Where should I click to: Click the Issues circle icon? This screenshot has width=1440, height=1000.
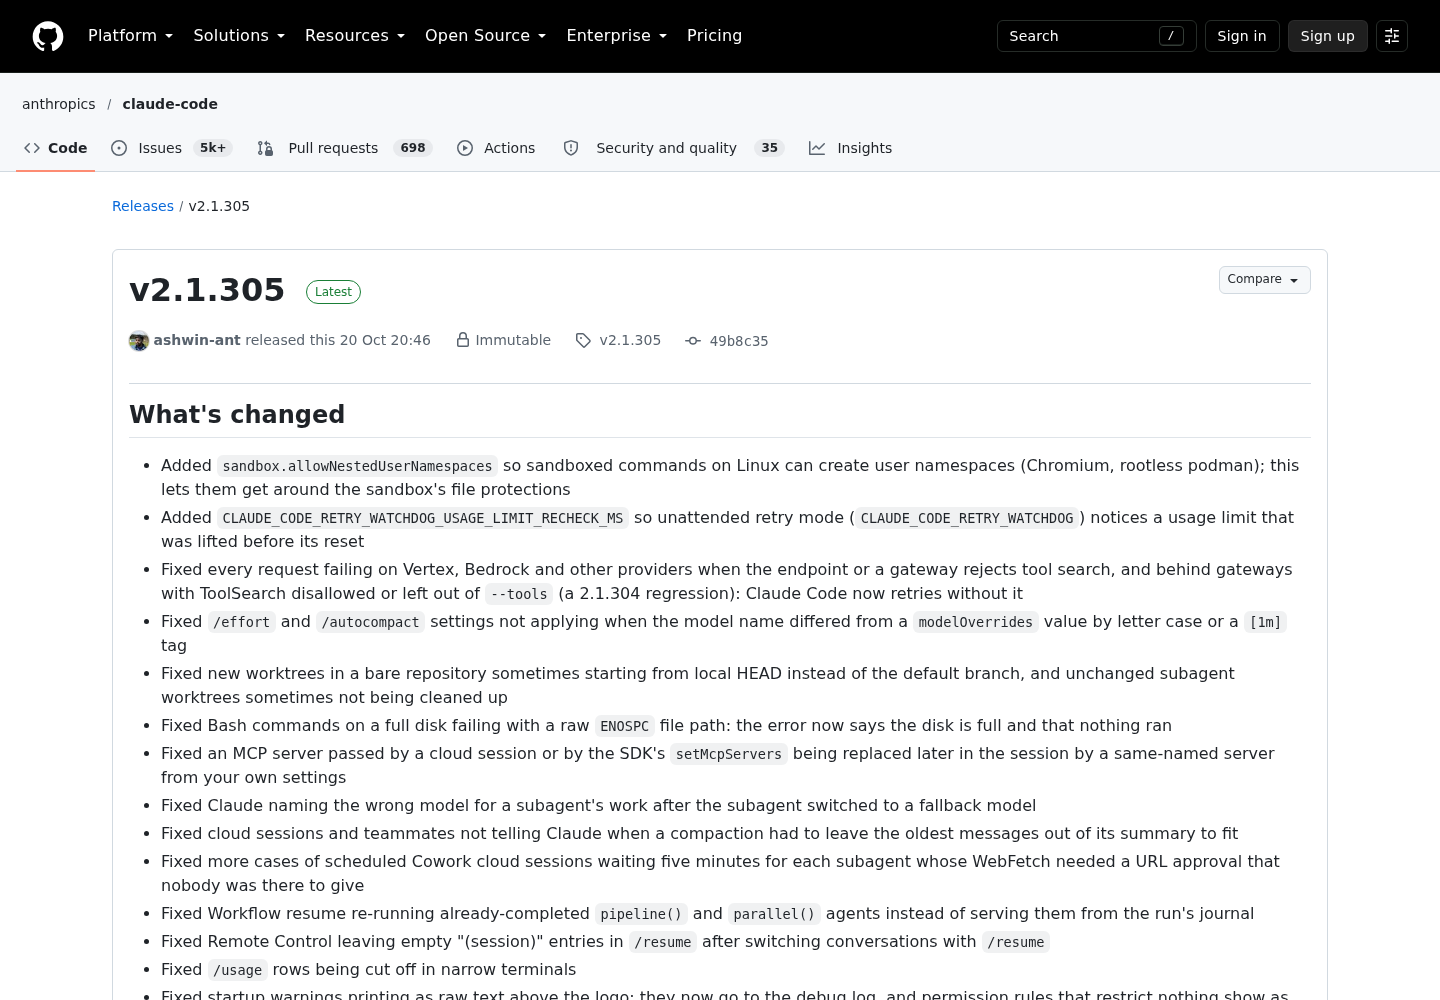pyautogui.click(x=119, y=148)
